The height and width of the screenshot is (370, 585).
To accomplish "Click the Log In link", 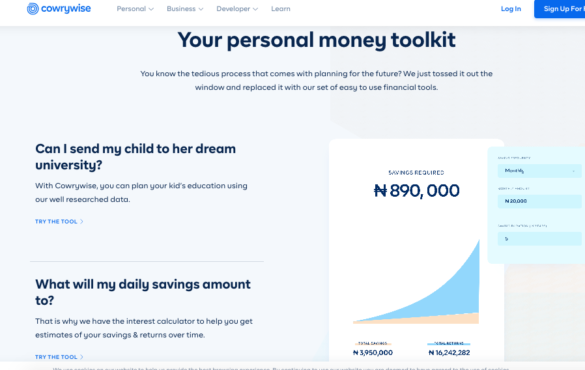I will coord(511,9).
